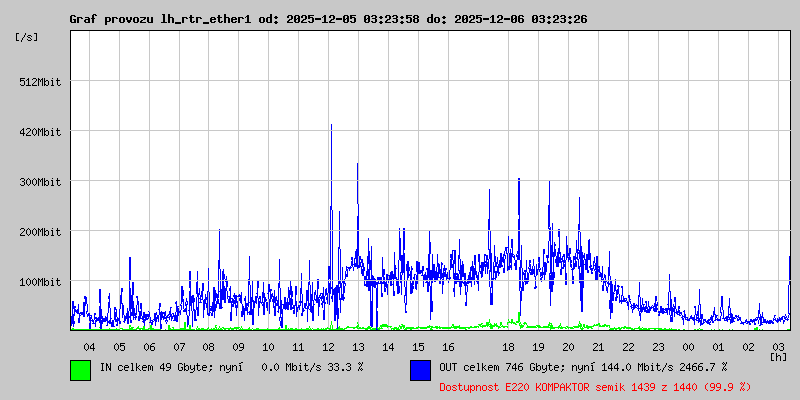Screen dimensions: 800x400
Task: Select hour 18 on the time axis
Action: 508,346
